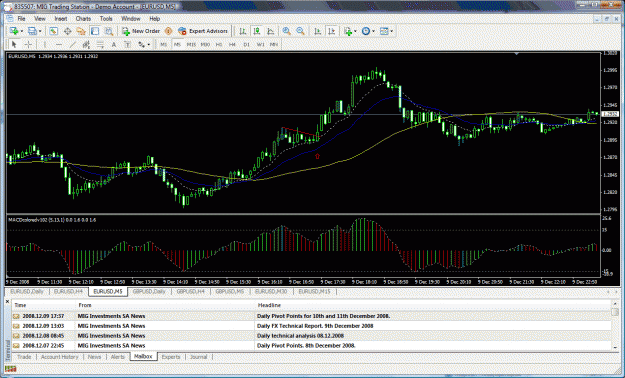The height and width of the screenshot is (378, 625).
Task: Open the Account History terminal tab
Action: [60, 357]
